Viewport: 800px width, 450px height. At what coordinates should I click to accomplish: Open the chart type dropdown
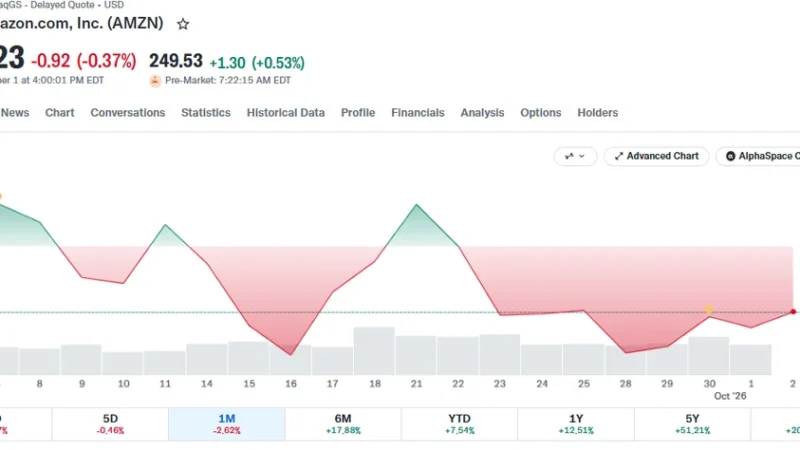pos(575,156)
